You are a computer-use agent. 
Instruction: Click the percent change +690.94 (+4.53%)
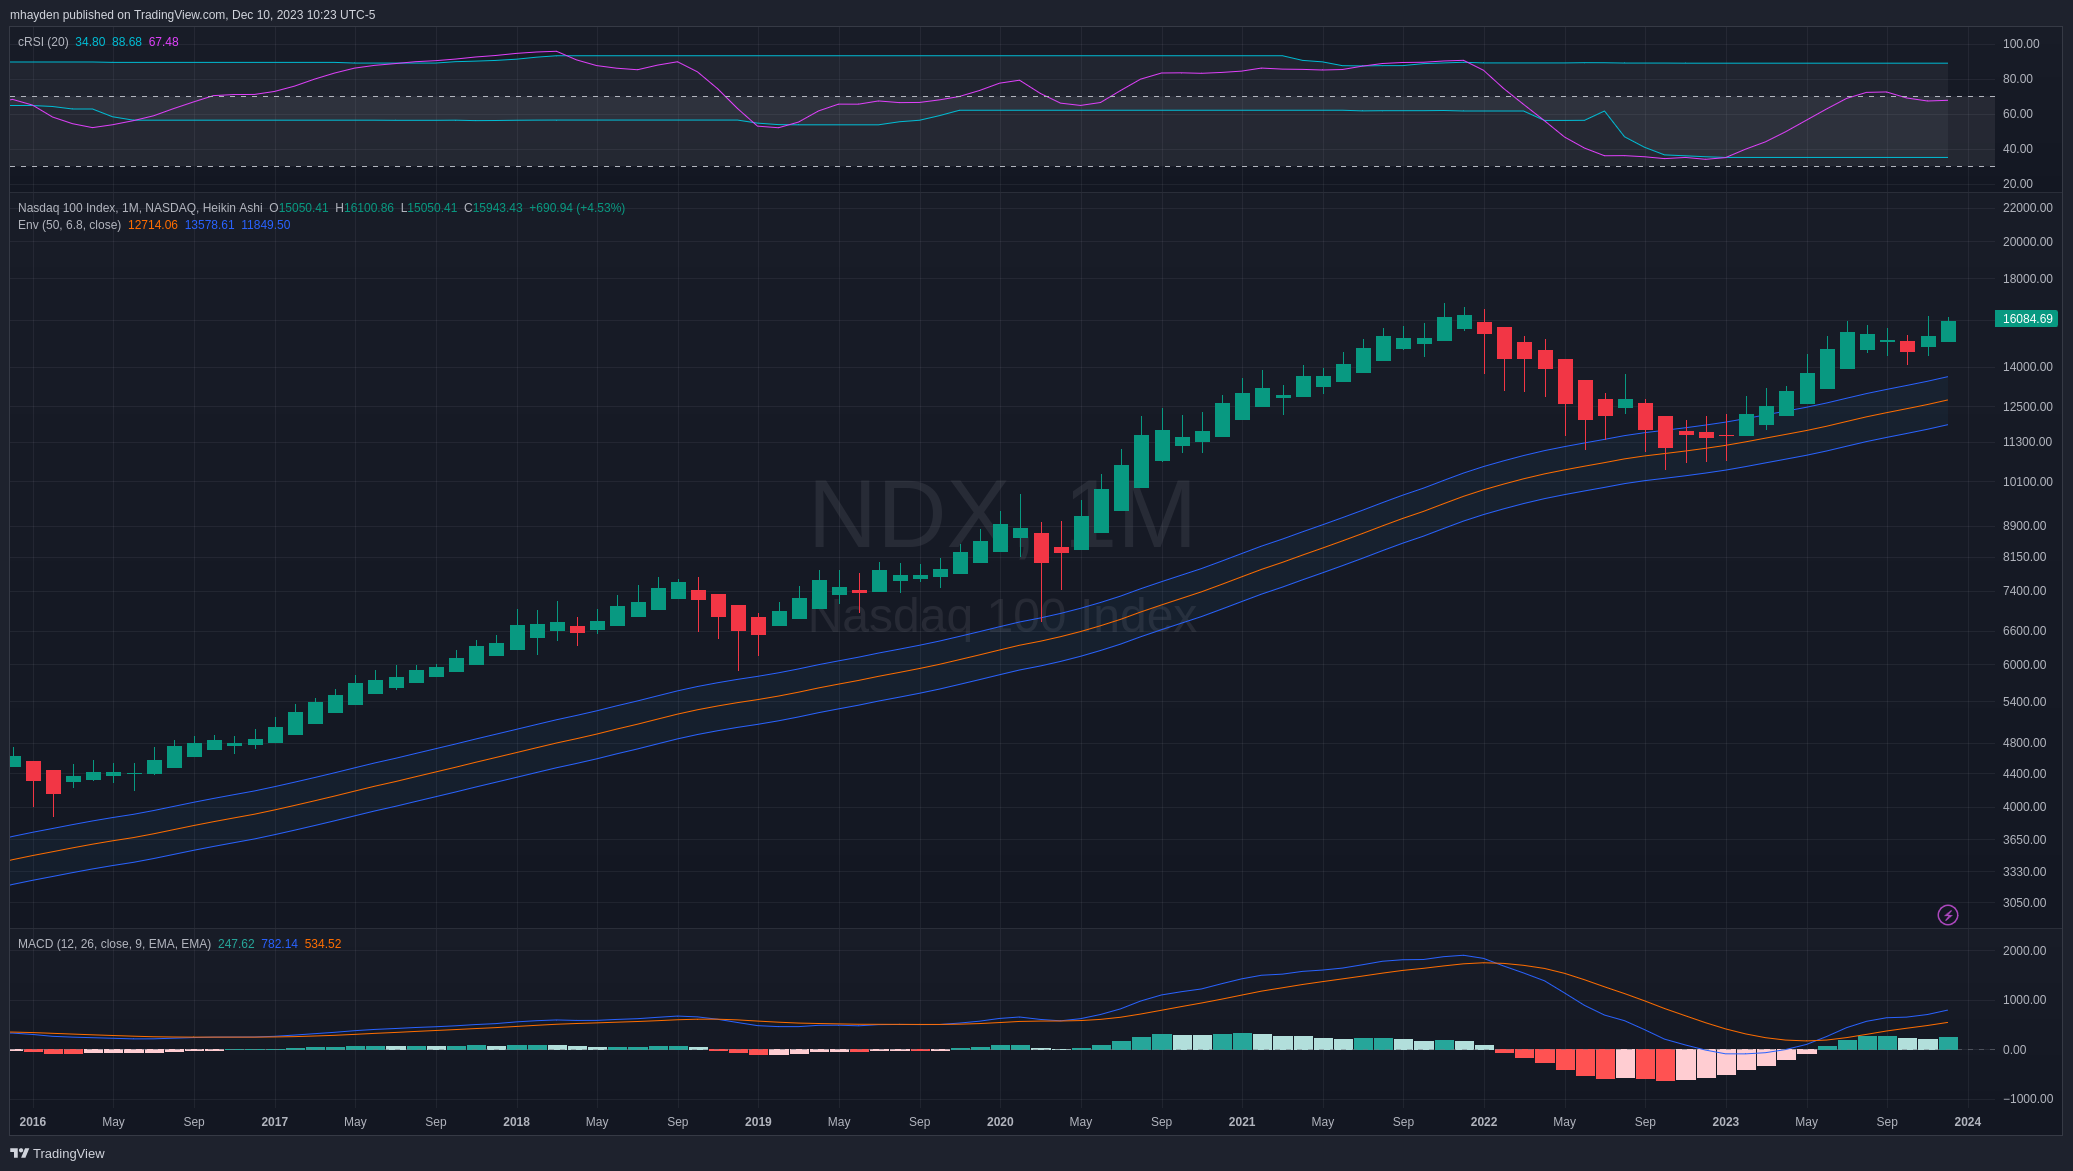coord(577,208)
